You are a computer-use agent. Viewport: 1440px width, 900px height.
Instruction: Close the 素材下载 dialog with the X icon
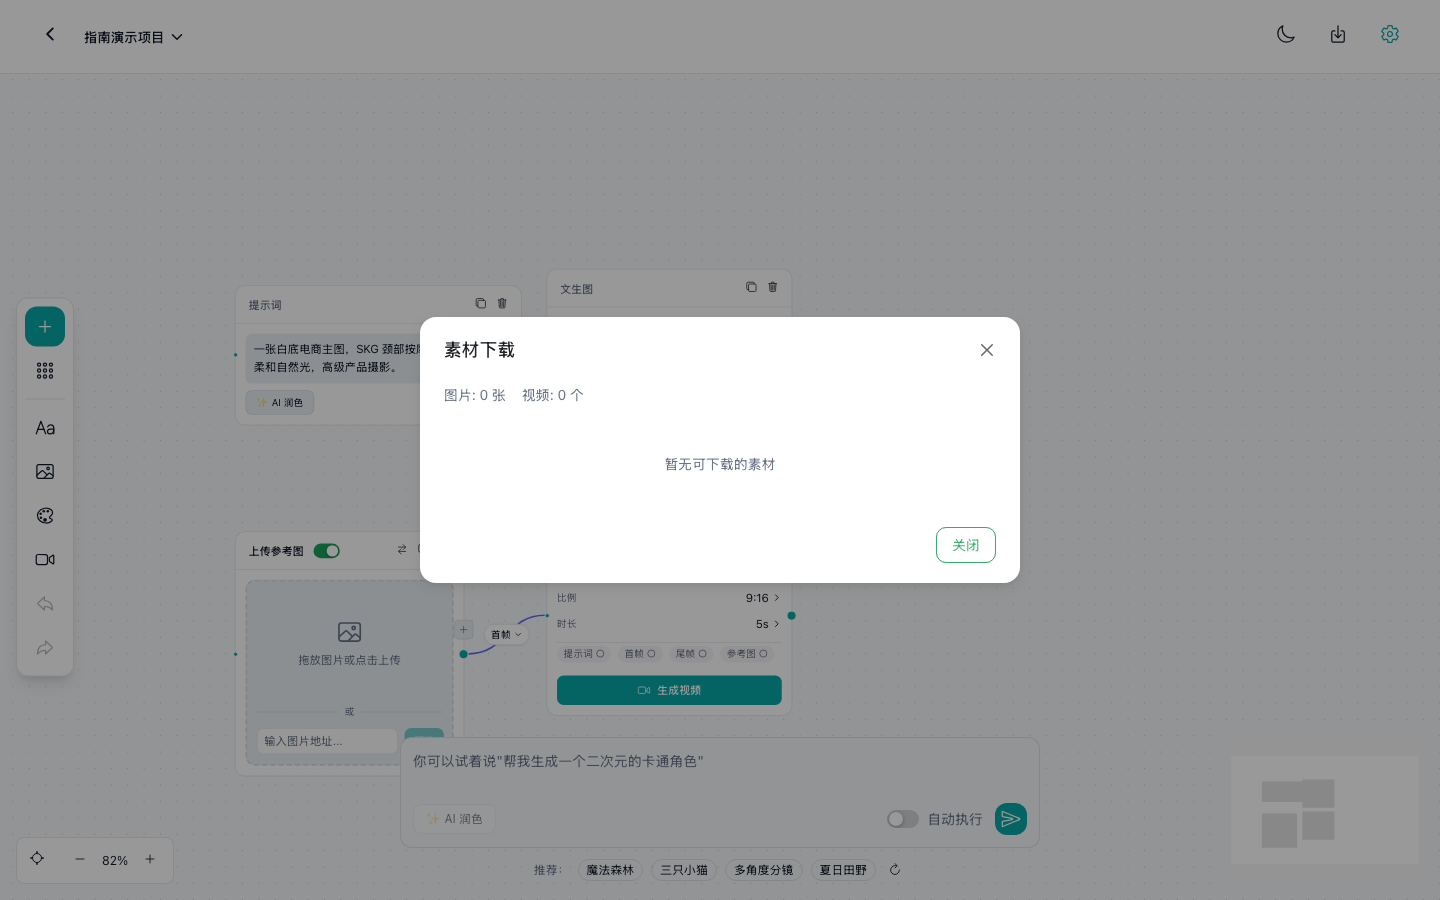987,350
